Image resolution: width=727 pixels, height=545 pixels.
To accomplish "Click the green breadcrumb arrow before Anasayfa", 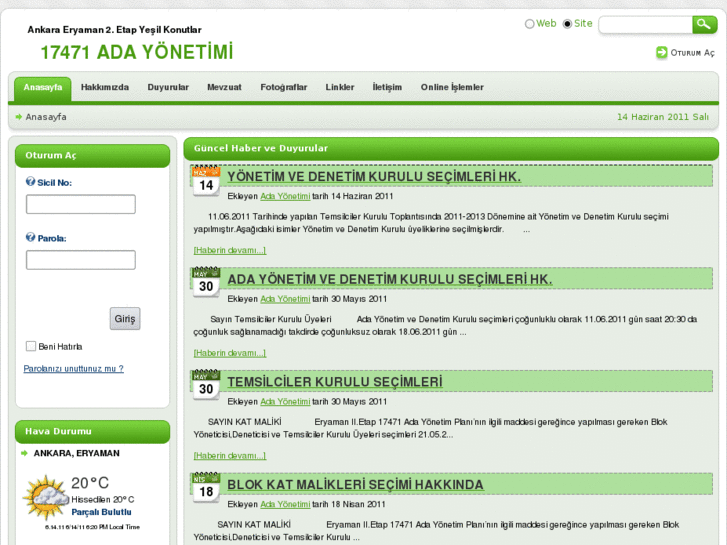I will click(19, 117).
